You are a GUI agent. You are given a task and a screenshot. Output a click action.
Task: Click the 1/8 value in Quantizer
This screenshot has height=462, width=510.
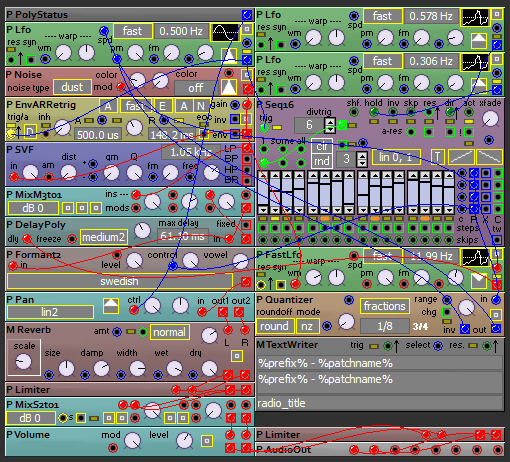coord(385,326)
